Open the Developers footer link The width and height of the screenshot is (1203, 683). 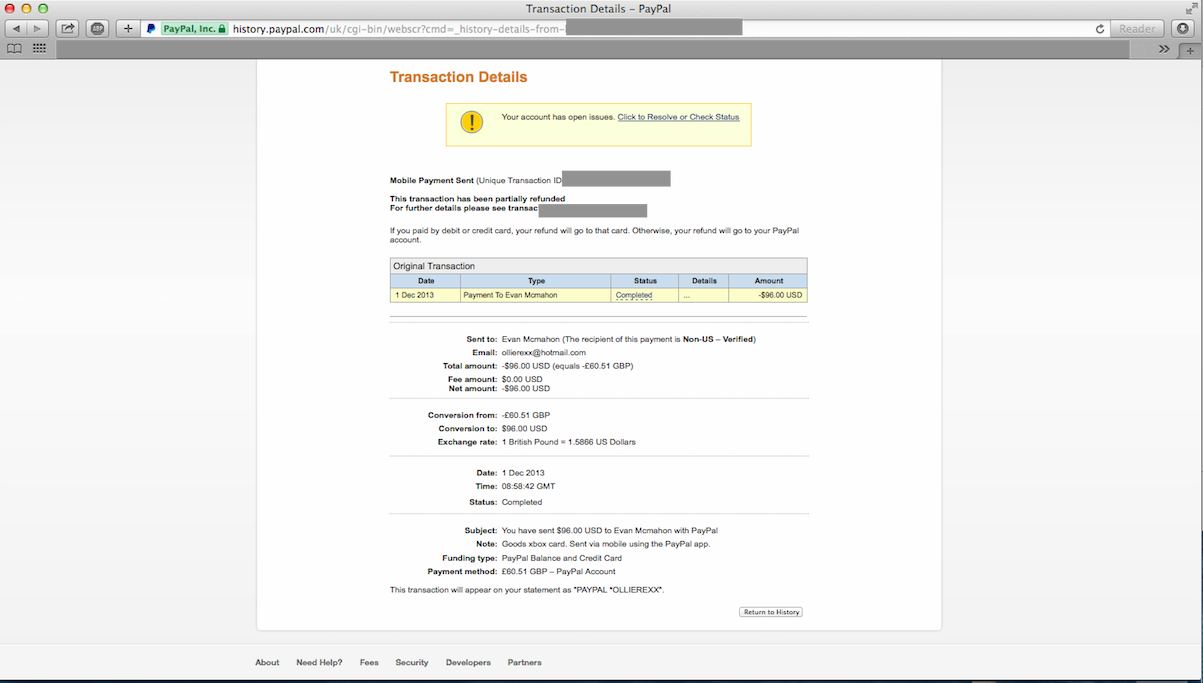468,662
